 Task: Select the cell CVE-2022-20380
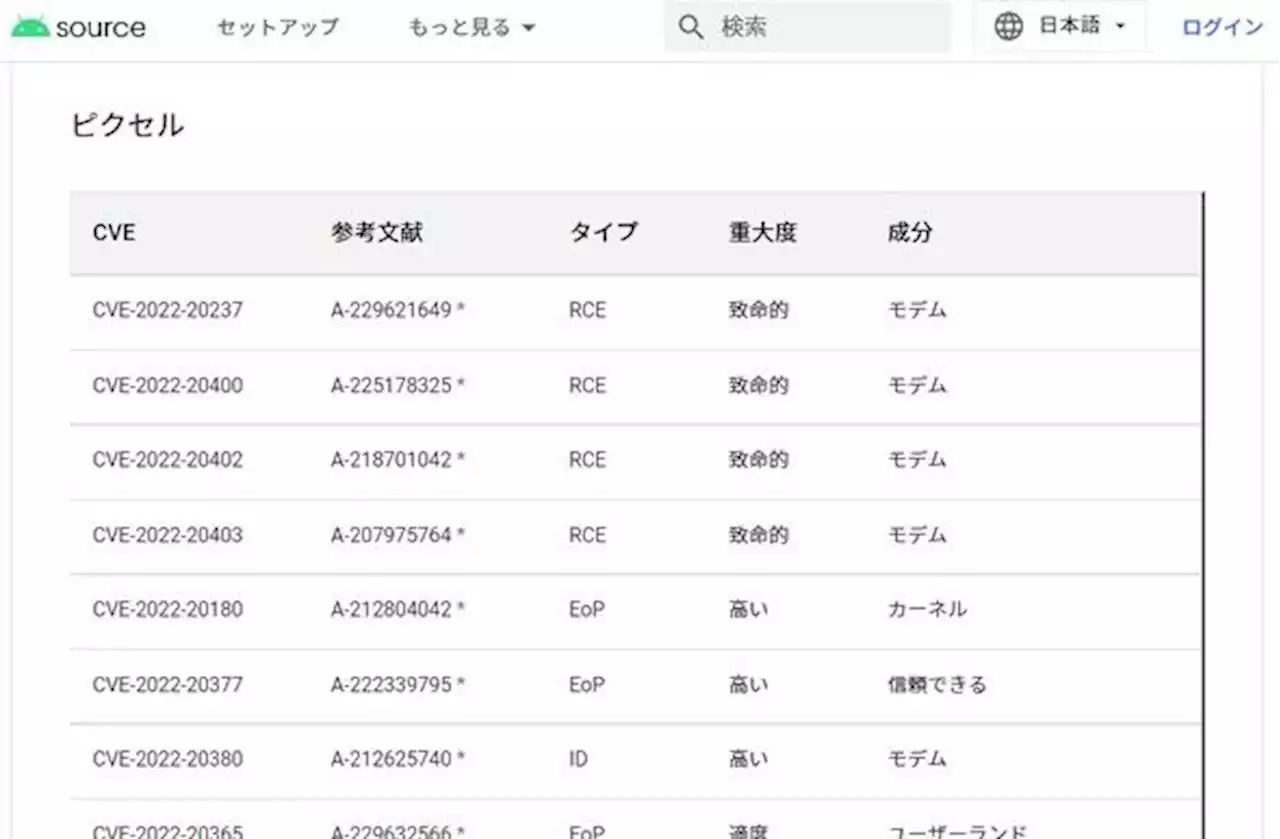[168, 759]
